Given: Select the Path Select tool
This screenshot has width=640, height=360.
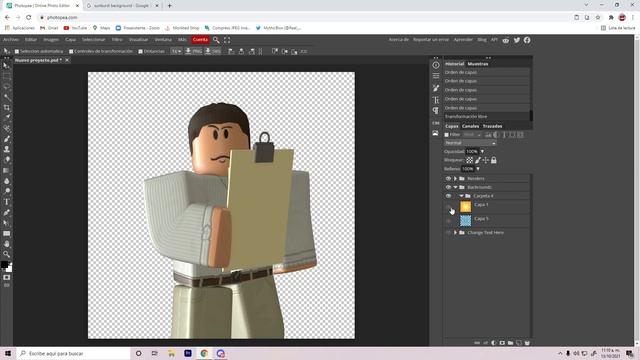Looking at the screenshot, I should pos(7,223).
